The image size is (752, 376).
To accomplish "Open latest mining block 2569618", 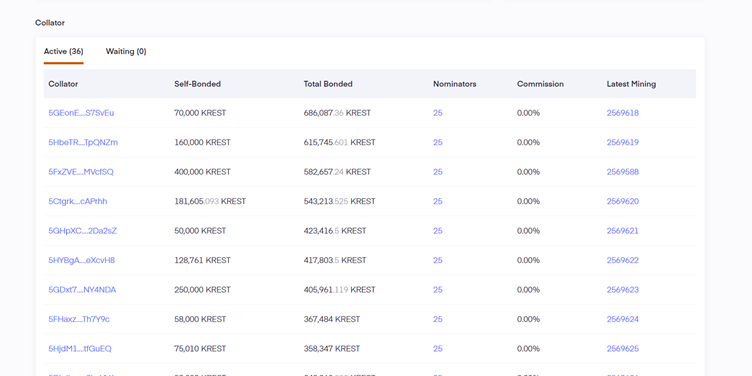I will click(x=623, y=113).
